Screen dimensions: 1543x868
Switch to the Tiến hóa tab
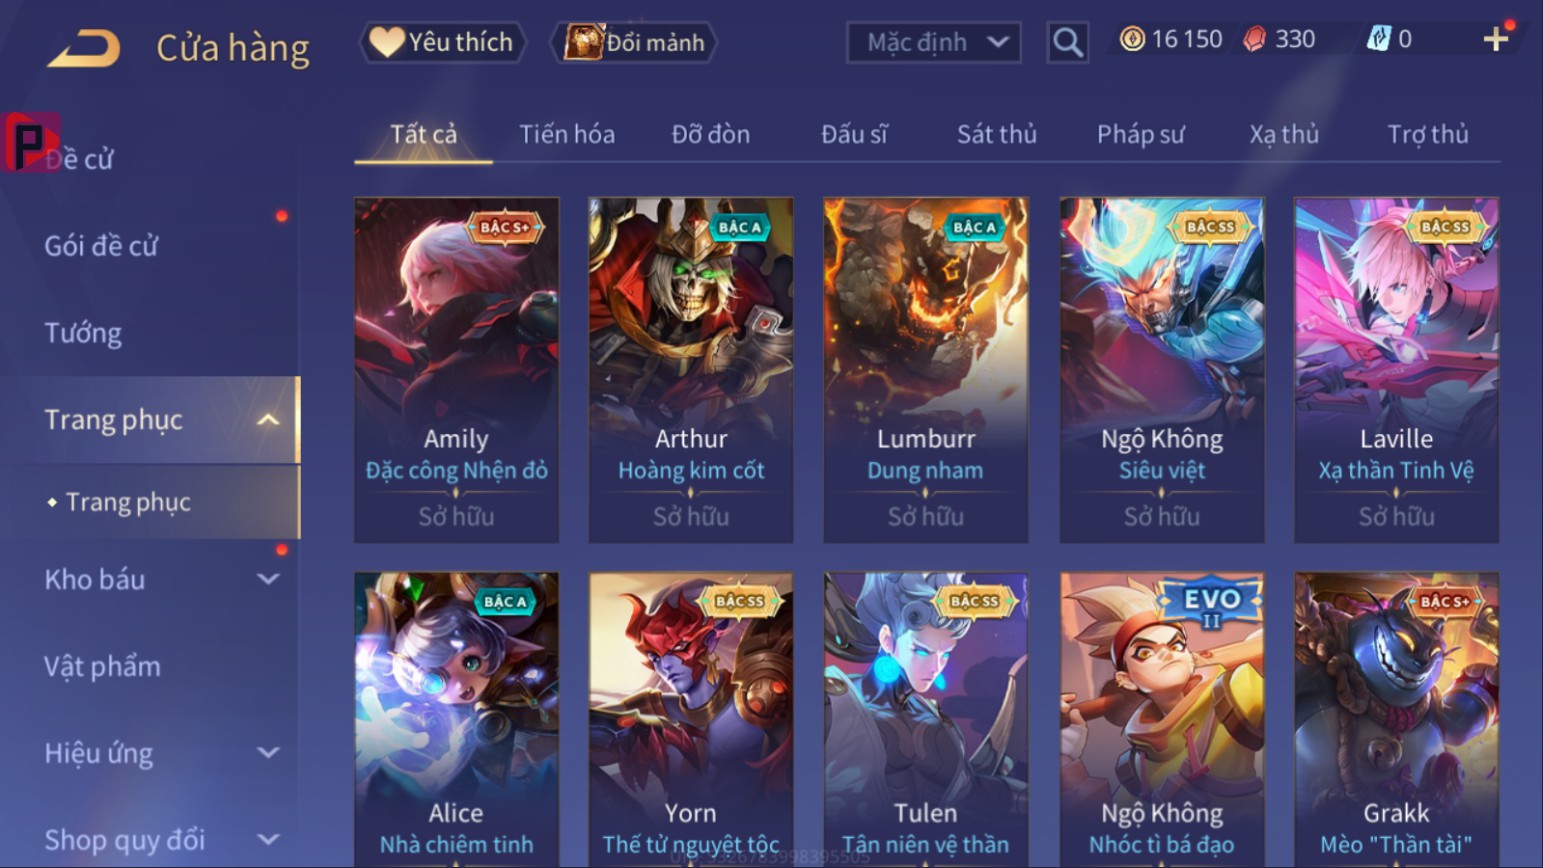pyautogui.click(x=566, y=134)
